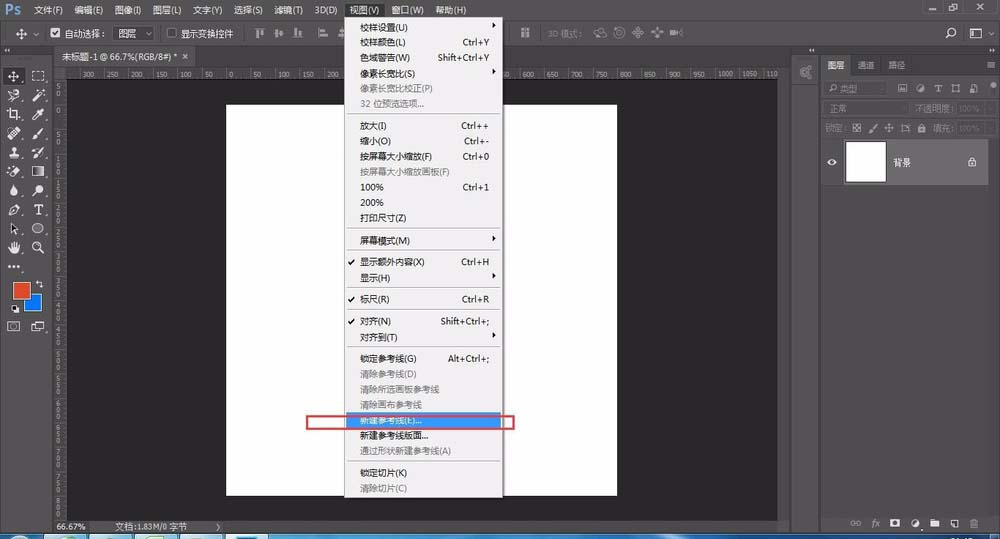Select the Rectangular Marquee tool
Screen dimensions: 1000x539
[x=39, y=76]
